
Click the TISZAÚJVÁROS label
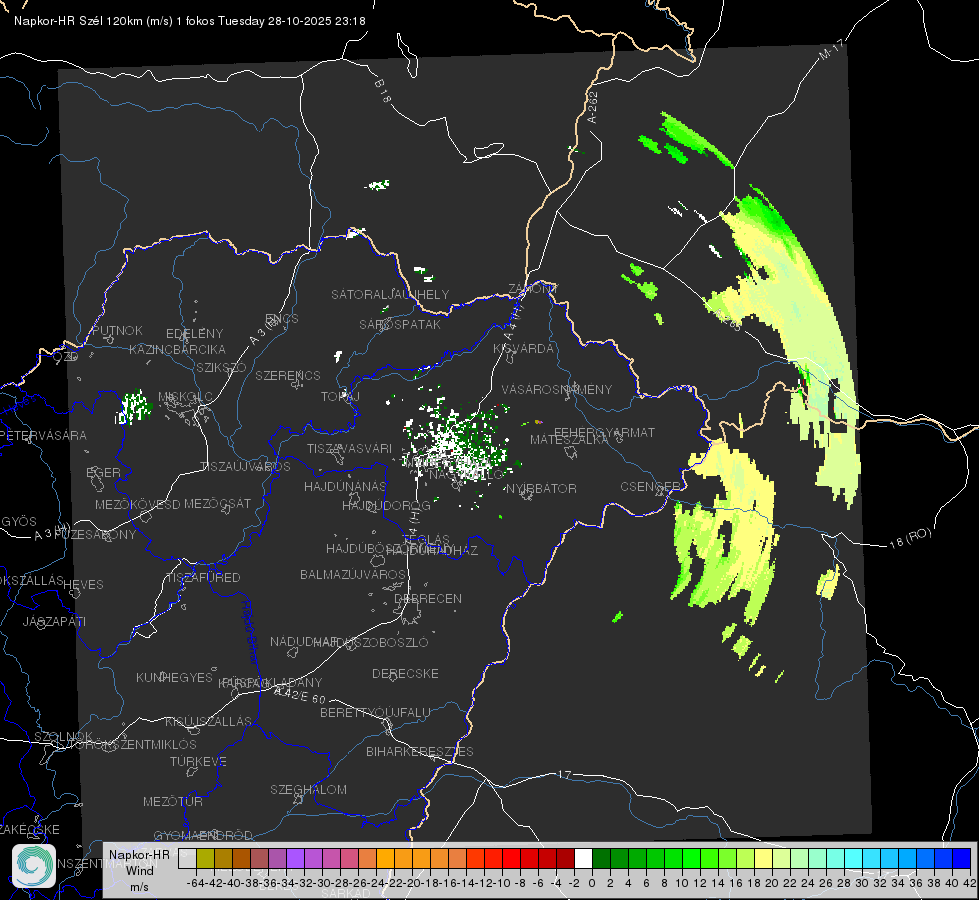point(245,467)
